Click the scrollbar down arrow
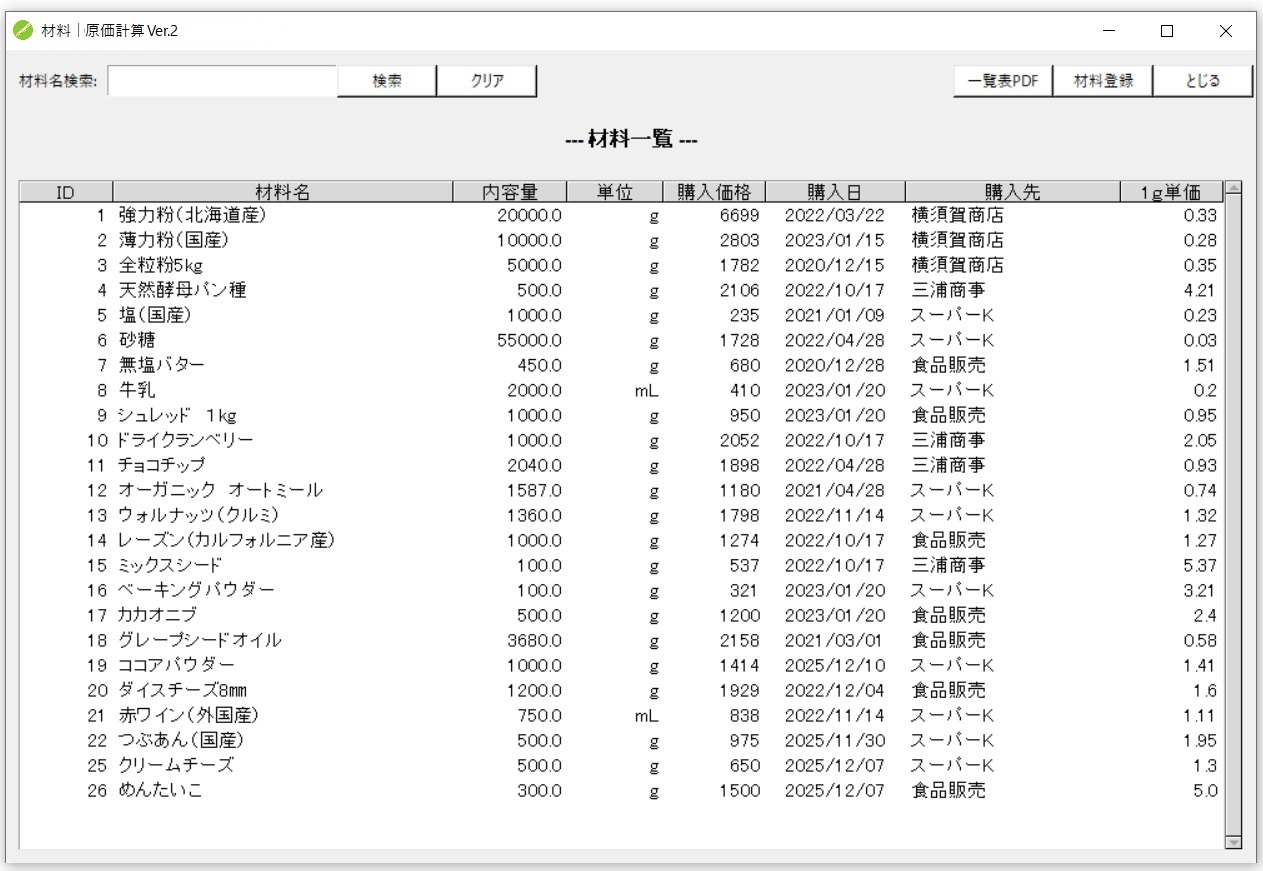This screenshot has width=1263, height=871. [1233, 840]
